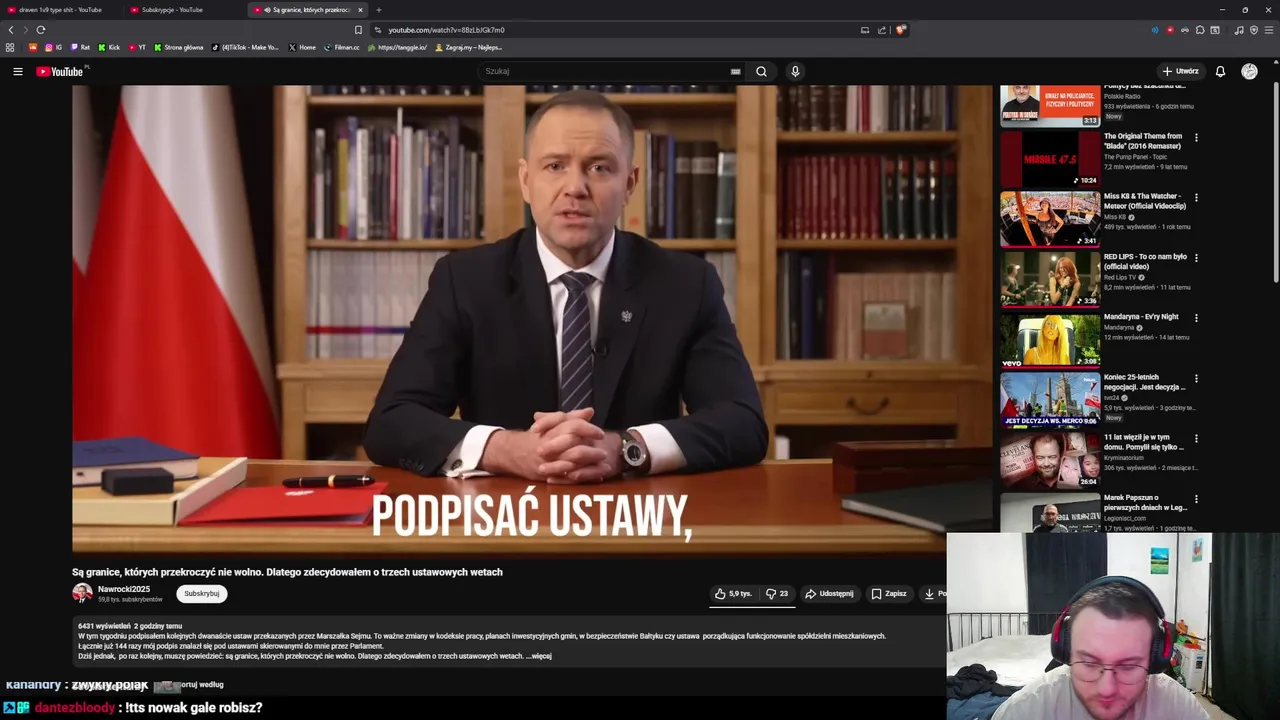The width and height of the screenshot is (1280, 720).
Task: Focus the Szukaj search field
Action: pos(605,71)
